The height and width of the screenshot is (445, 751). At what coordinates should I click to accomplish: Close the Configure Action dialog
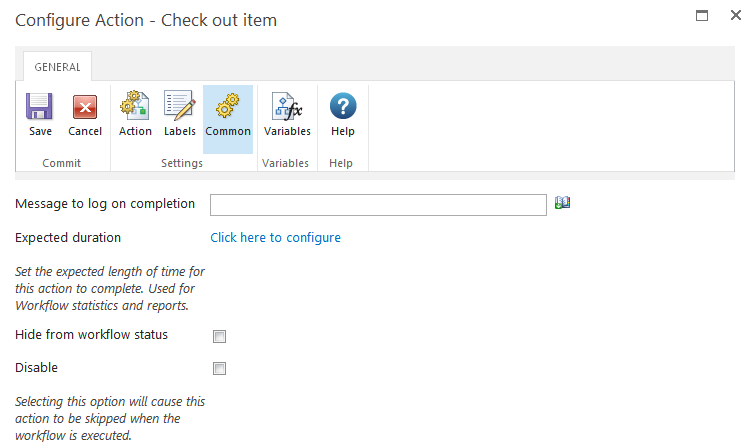pyautogui.click(x=736, y=16)
